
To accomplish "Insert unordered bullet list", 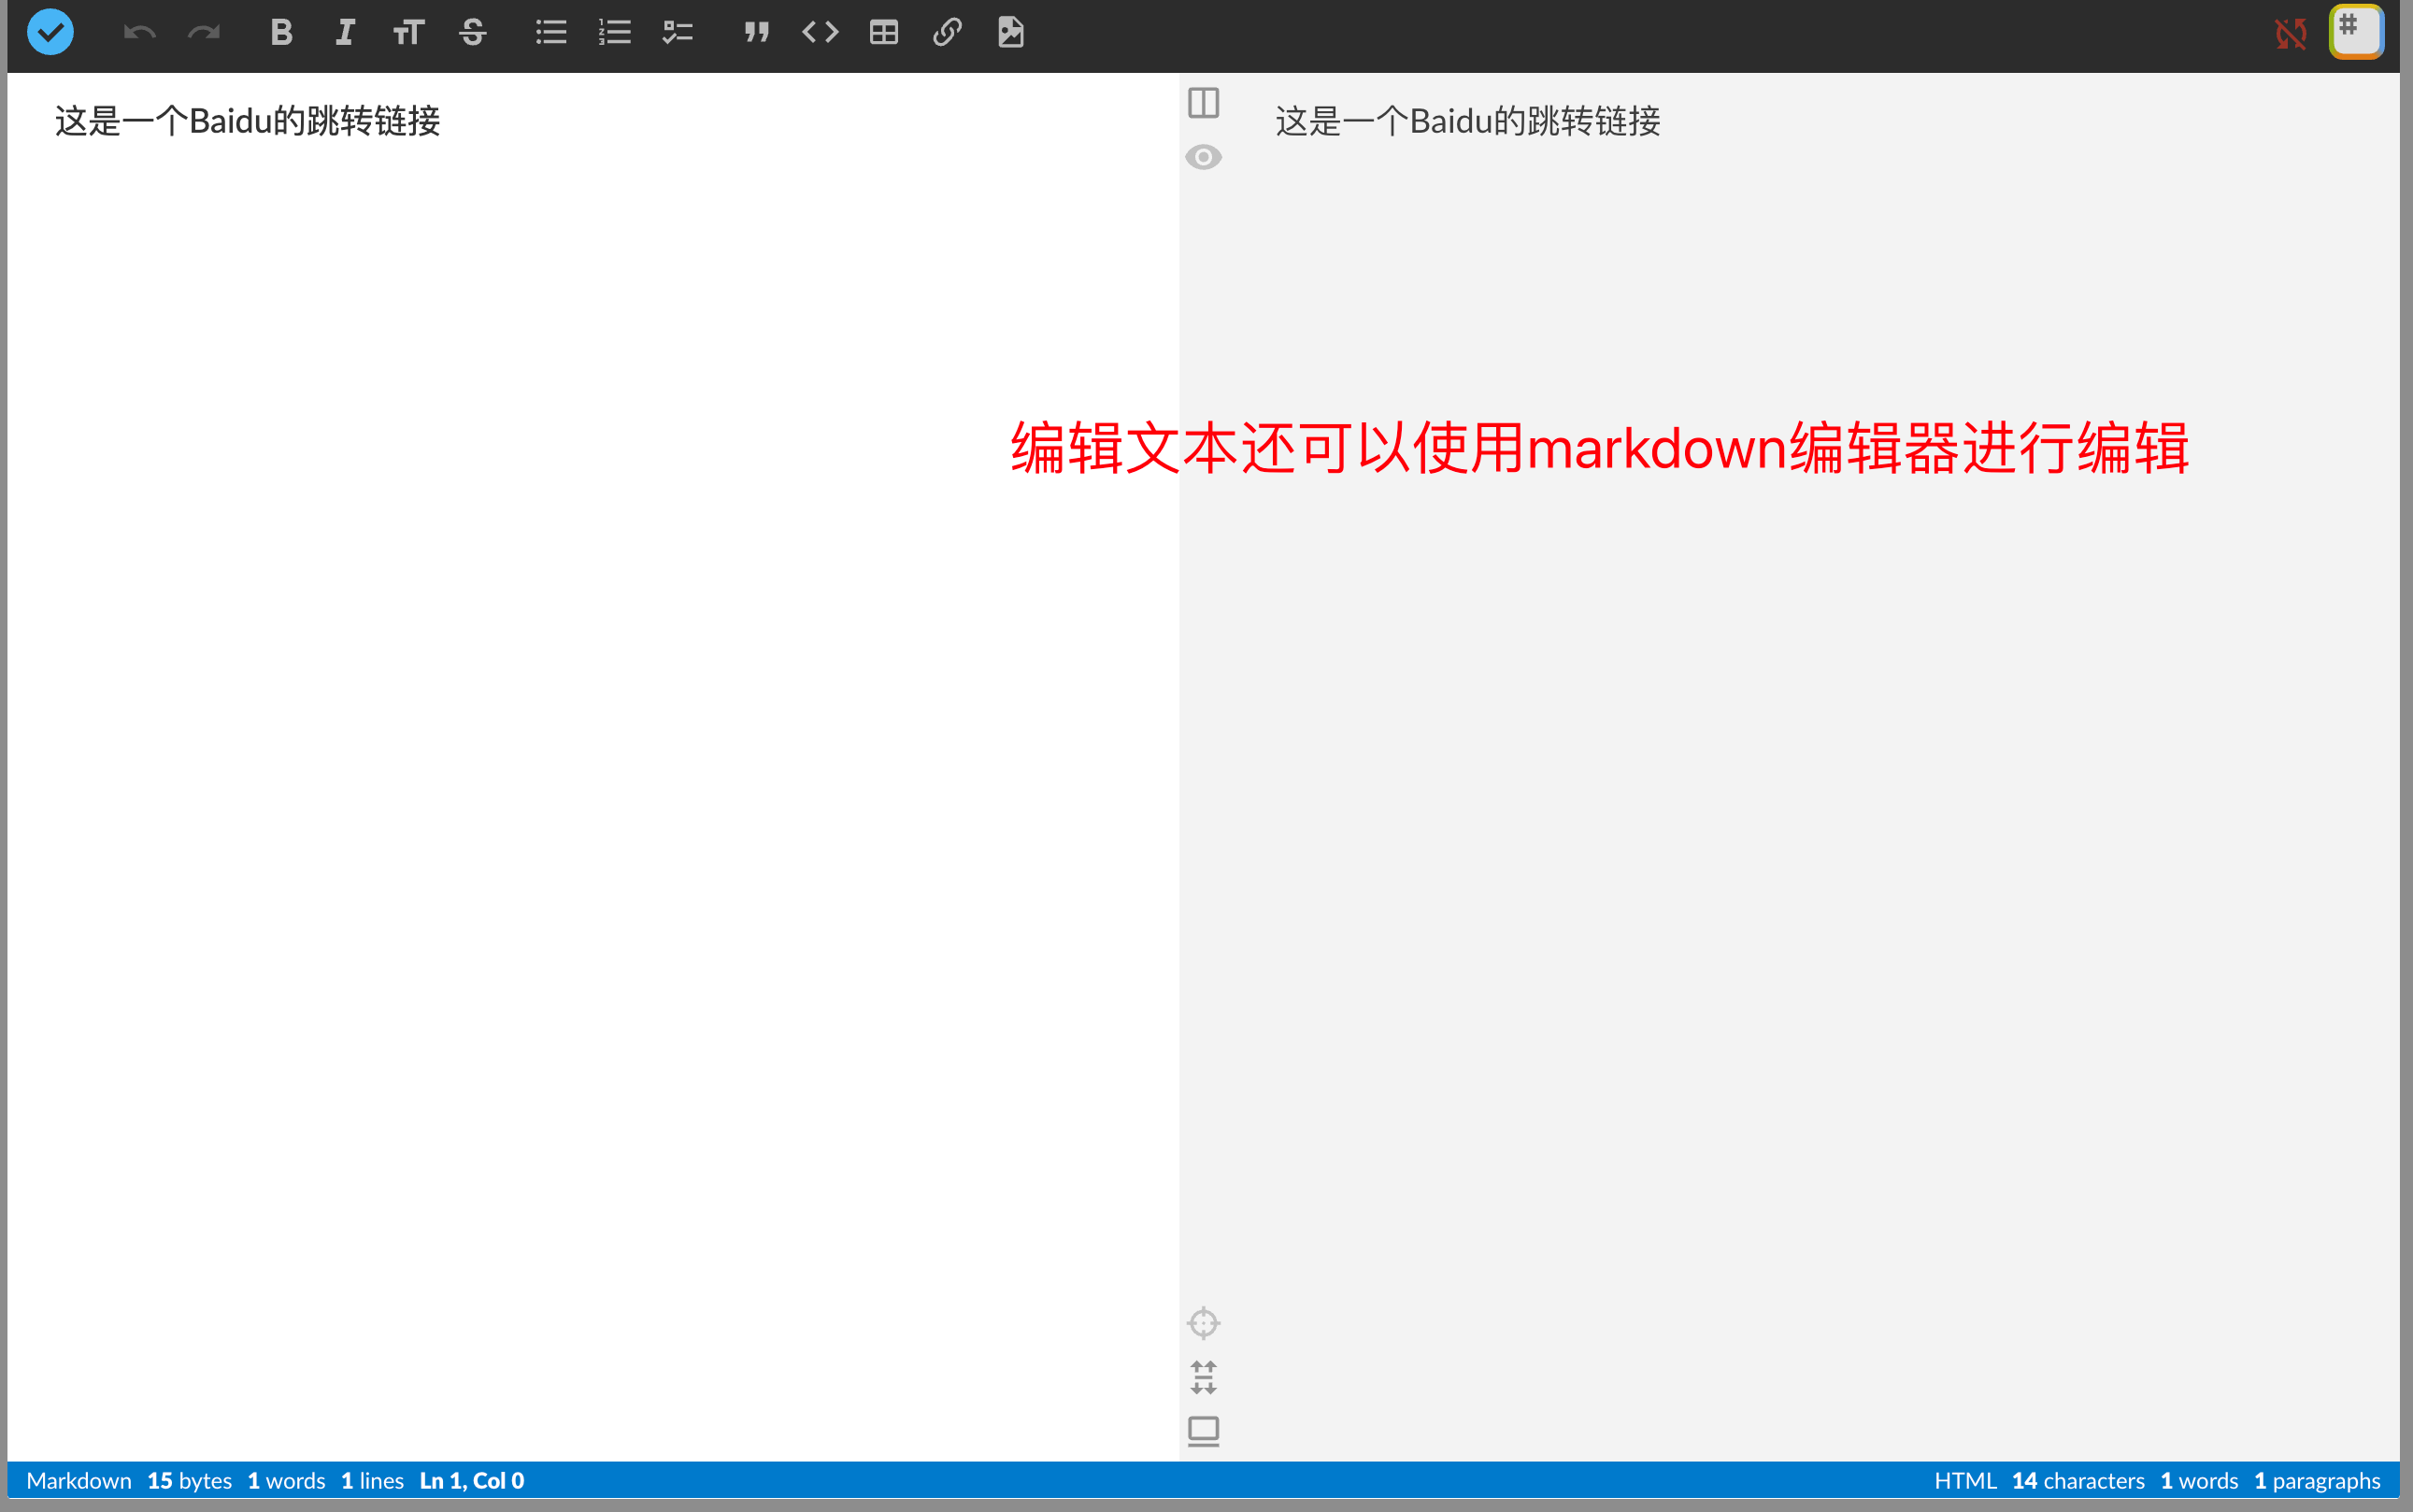I will click(x=551, y=33).
